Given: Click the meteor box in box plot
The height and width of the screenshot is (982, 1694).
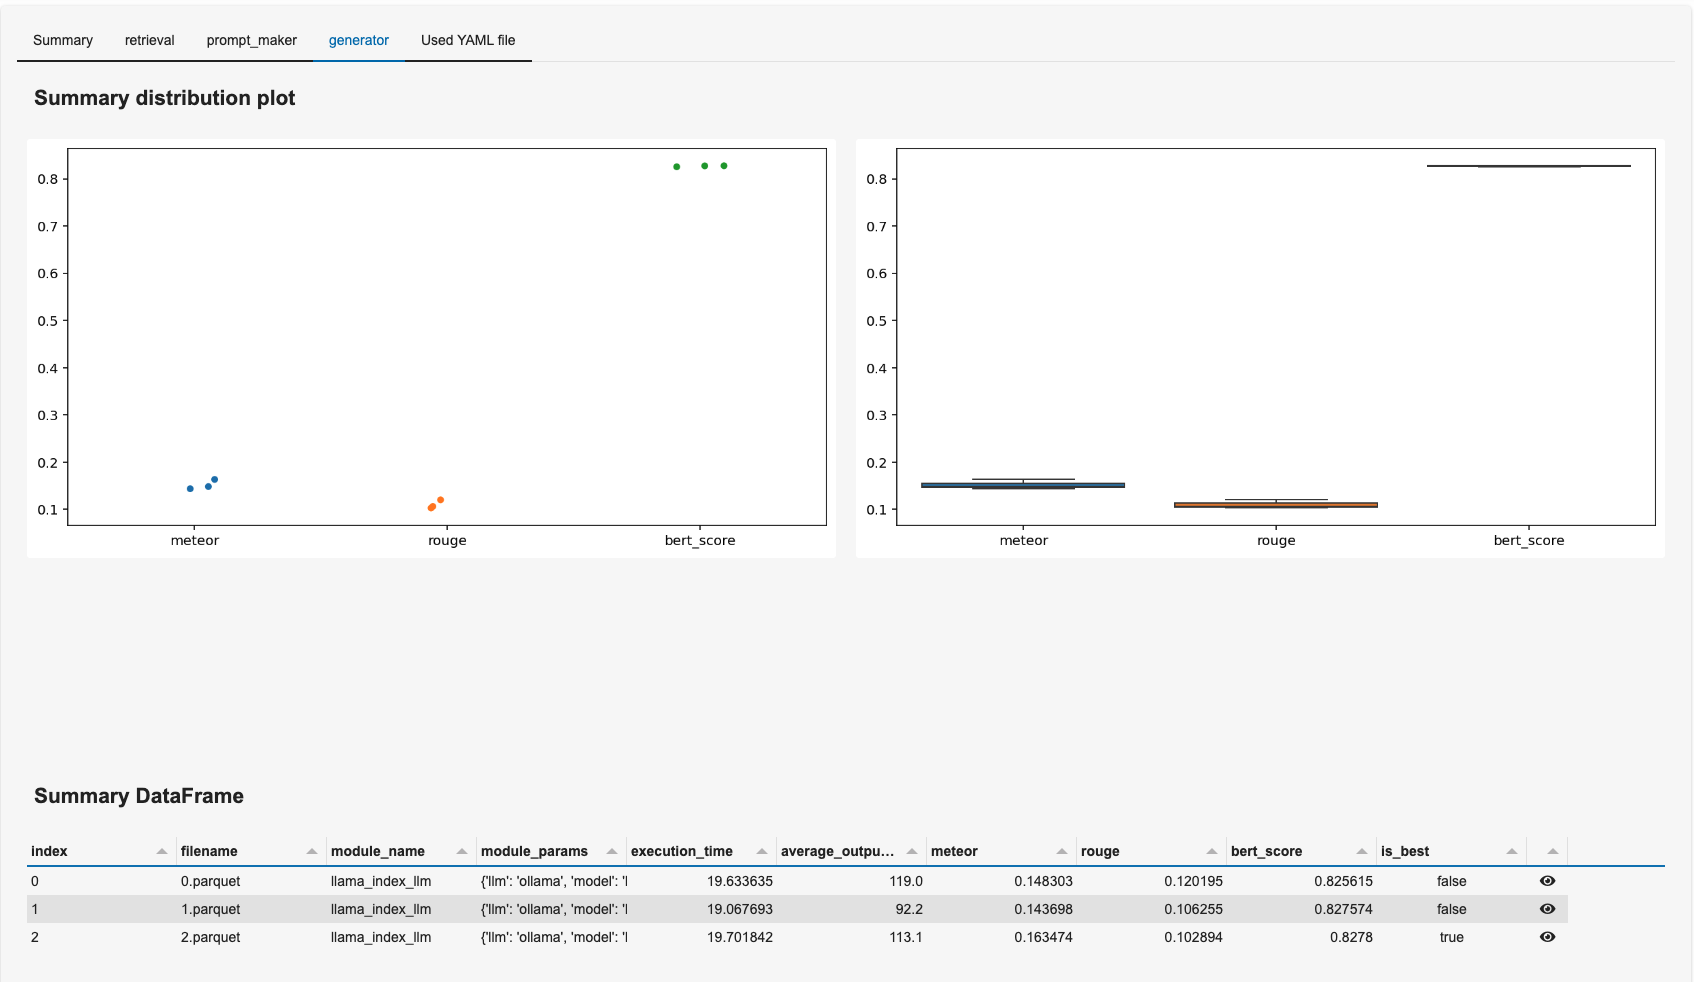Looking at the screenshot, I should [1022, 485].
